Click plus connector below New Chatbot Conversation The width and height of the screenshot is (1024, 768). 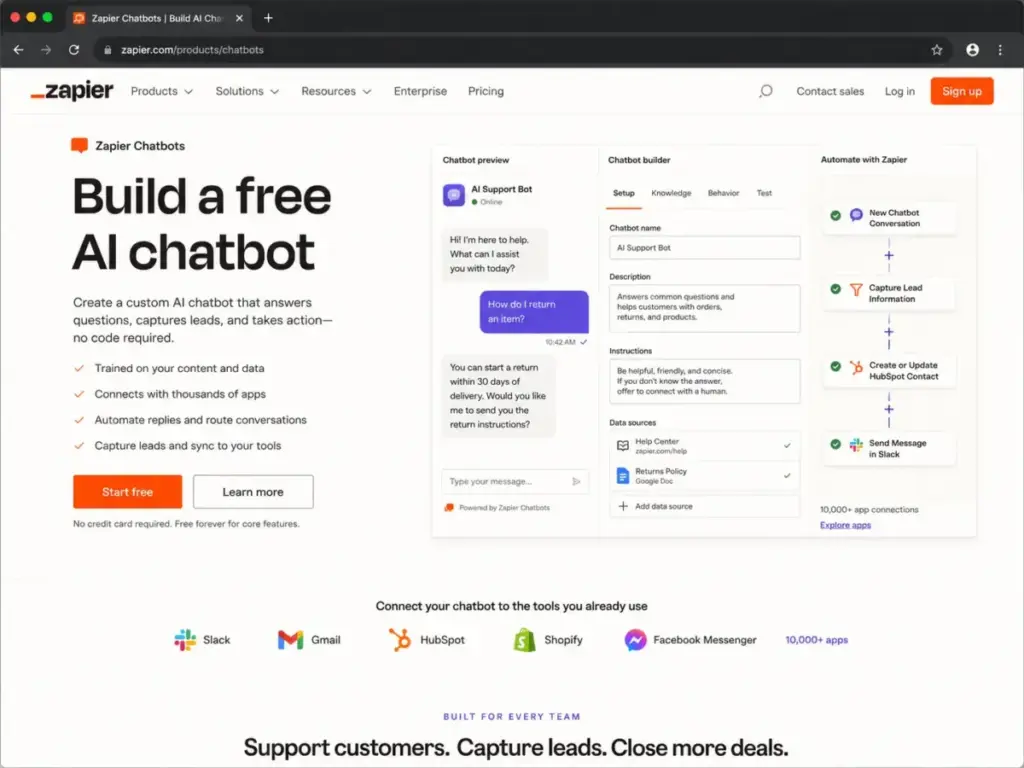pos(889,255)
